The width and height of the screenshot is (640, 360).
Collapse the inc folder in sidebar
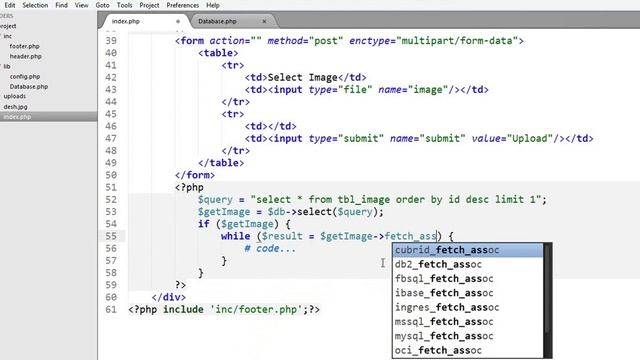pos(7,36)
